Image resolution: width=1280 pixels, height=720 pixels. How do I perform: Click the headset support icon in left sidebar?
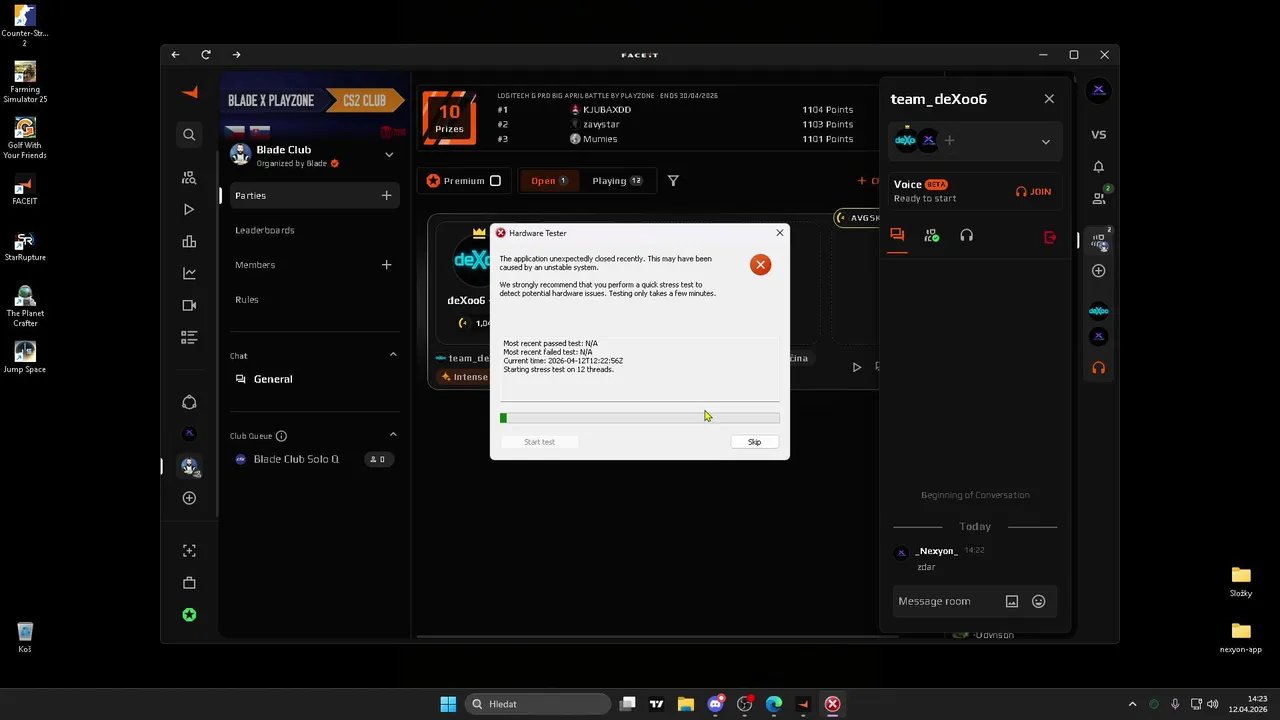pyautogui.click(x=189, y=402)
